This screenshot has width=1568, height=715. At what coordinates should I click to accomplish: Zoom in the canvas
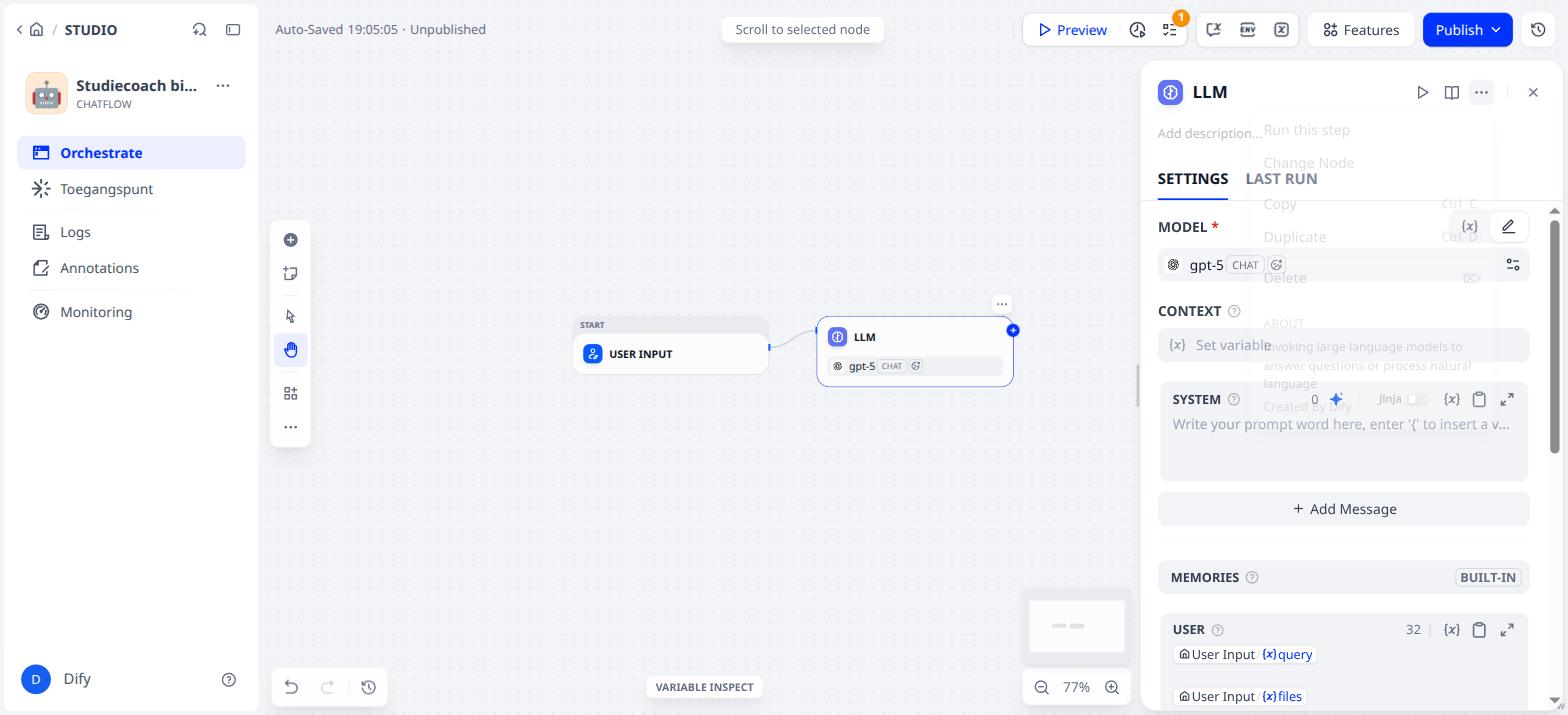(1112, 687)
